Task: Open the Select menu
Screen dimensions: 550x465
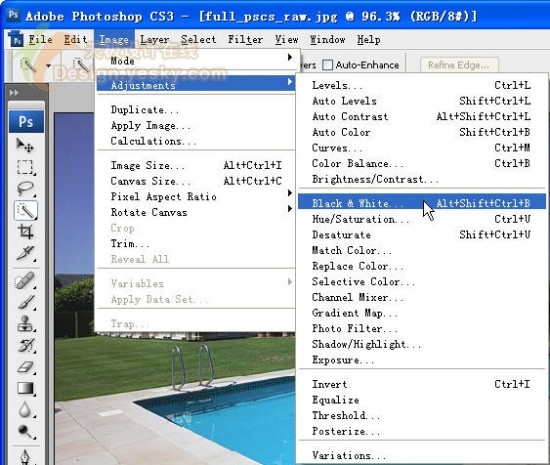Action: click(x=199, y=39)
